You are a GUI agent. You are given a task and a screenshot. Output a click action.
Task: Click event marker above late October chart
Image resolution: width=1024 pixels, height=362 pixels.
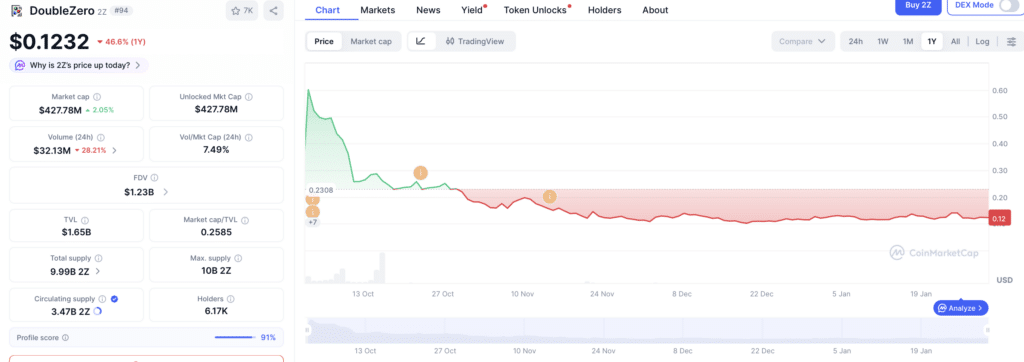(x=421, y=173)
